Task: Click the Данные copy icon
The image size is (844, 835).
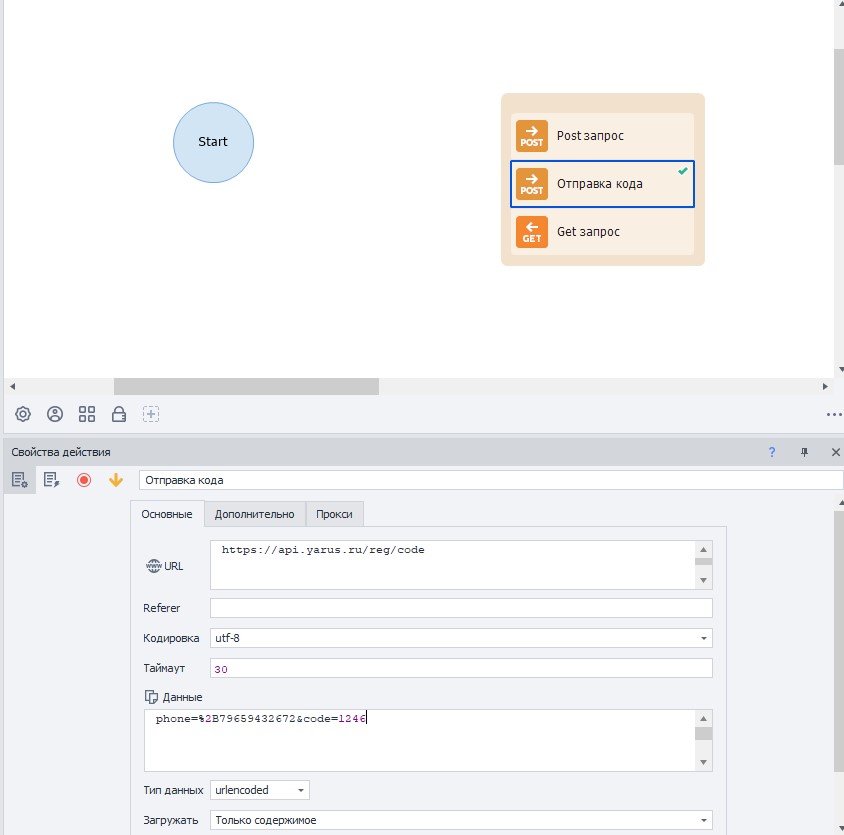Action: point(151,697)
